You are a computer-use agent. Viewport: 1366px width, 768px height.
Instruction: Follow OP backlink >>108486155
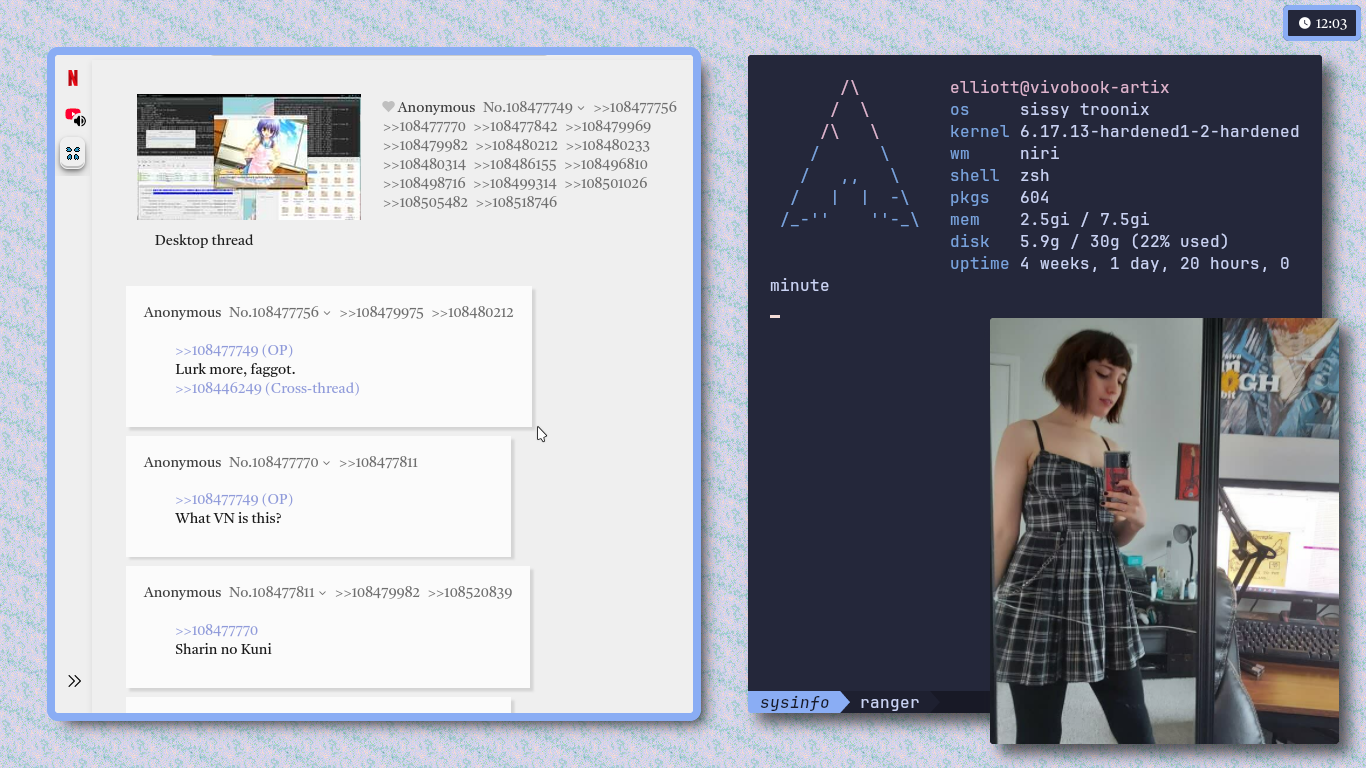515,164
